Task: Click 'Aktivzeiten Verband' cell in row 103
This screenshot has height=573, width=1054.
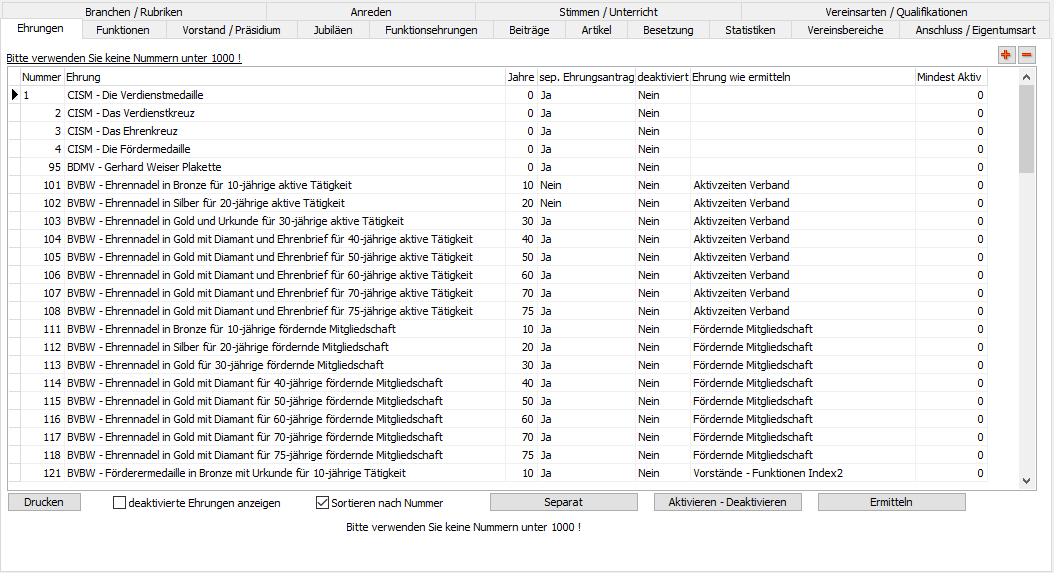Action: 803,221
